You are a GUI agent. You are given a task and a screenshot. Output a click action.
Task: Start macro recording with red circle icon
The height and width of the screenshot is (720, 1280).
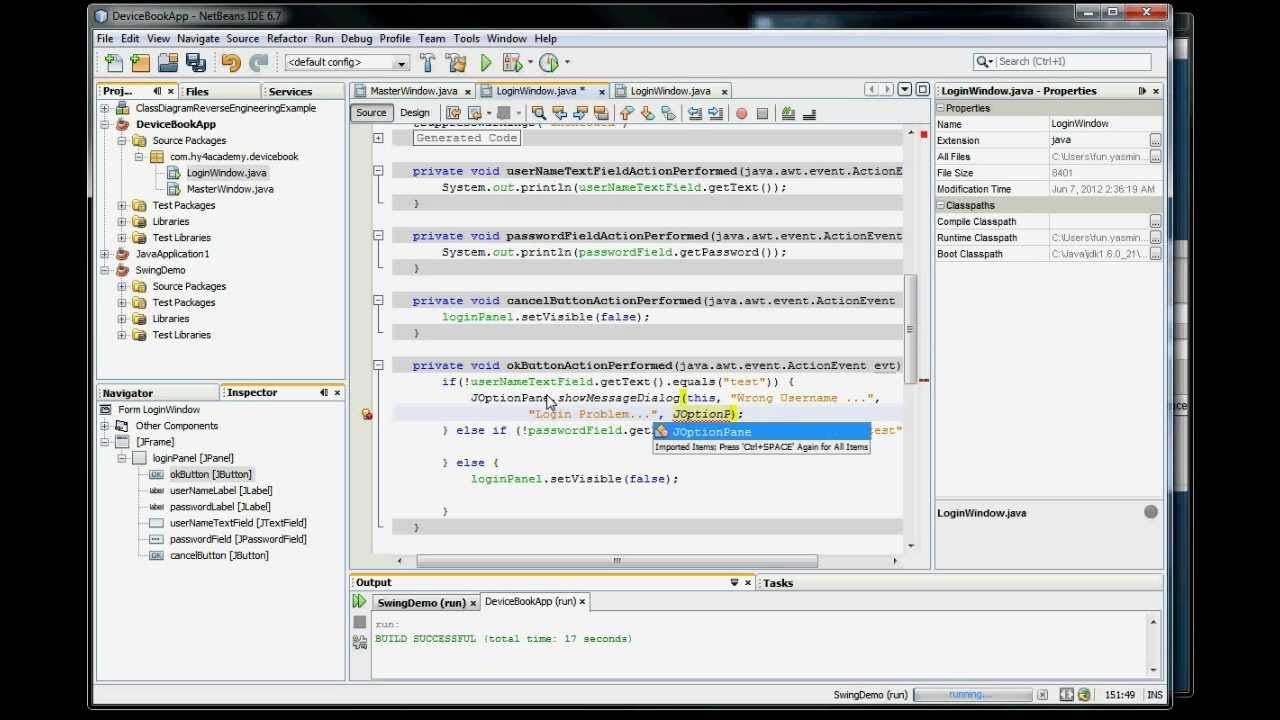click(742, 113)
